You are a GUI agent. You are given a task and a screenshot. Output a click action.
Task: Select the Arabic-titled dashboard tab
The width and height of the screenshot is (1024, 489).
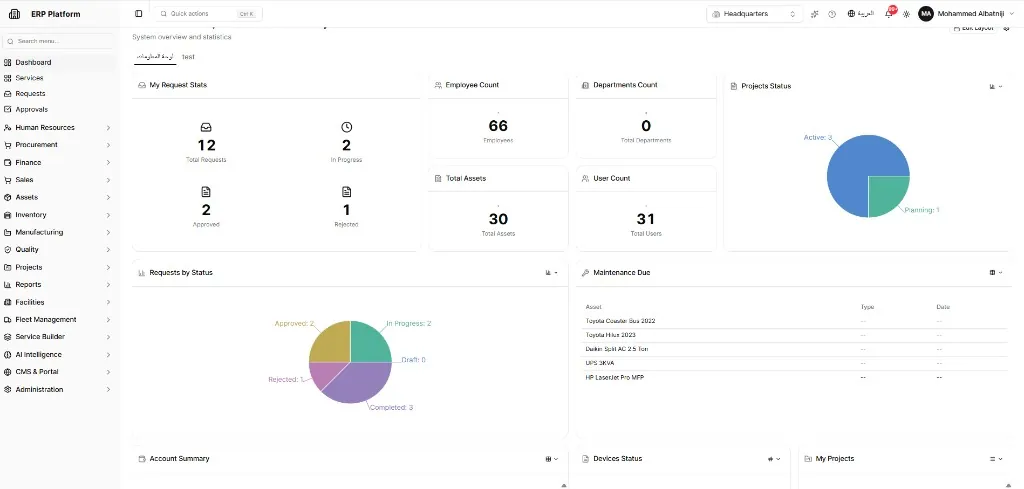pyautogui.click(x=155, y=57)
